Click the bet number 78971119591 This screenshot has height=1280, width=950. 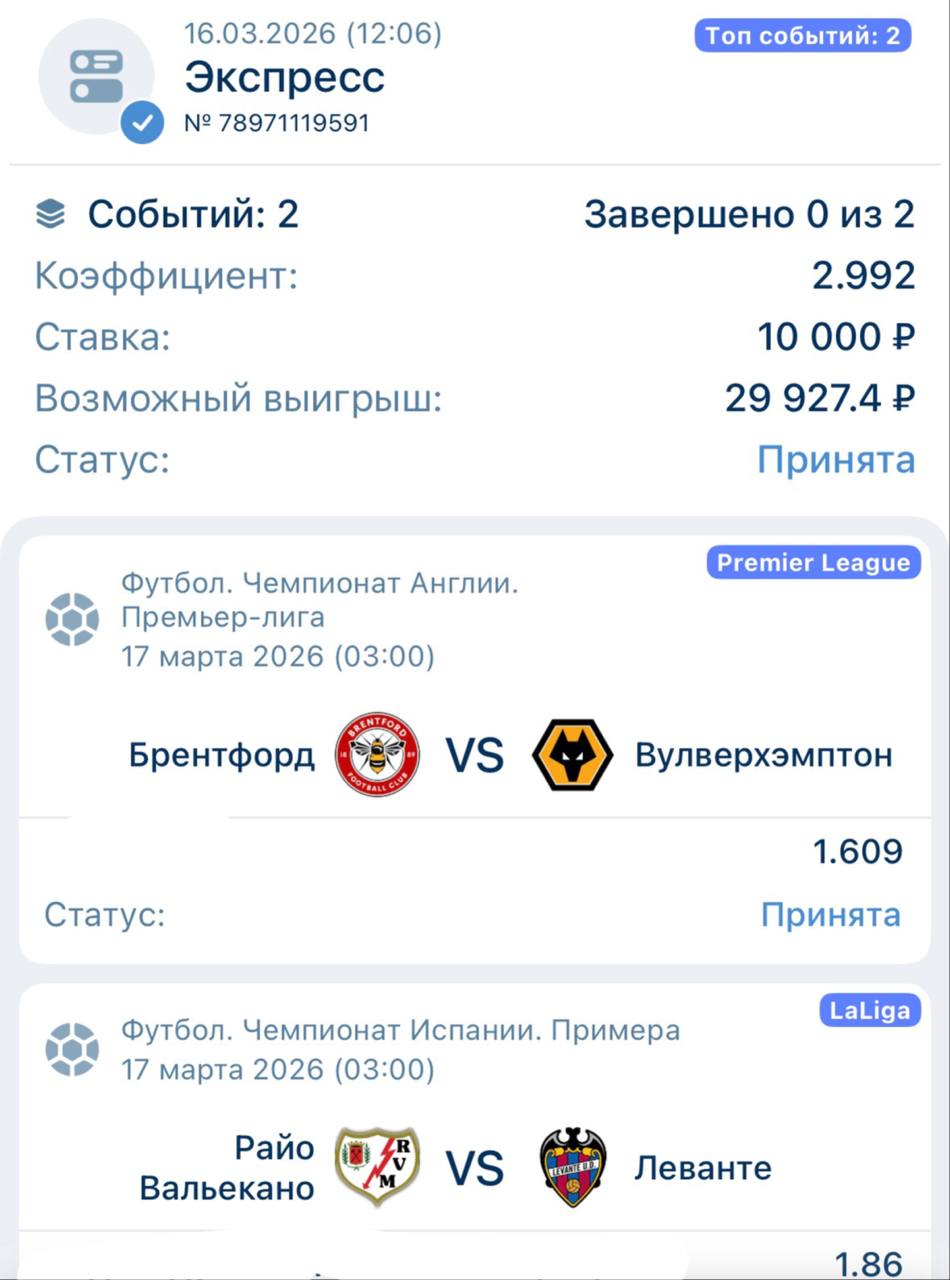tap(277, 123)
